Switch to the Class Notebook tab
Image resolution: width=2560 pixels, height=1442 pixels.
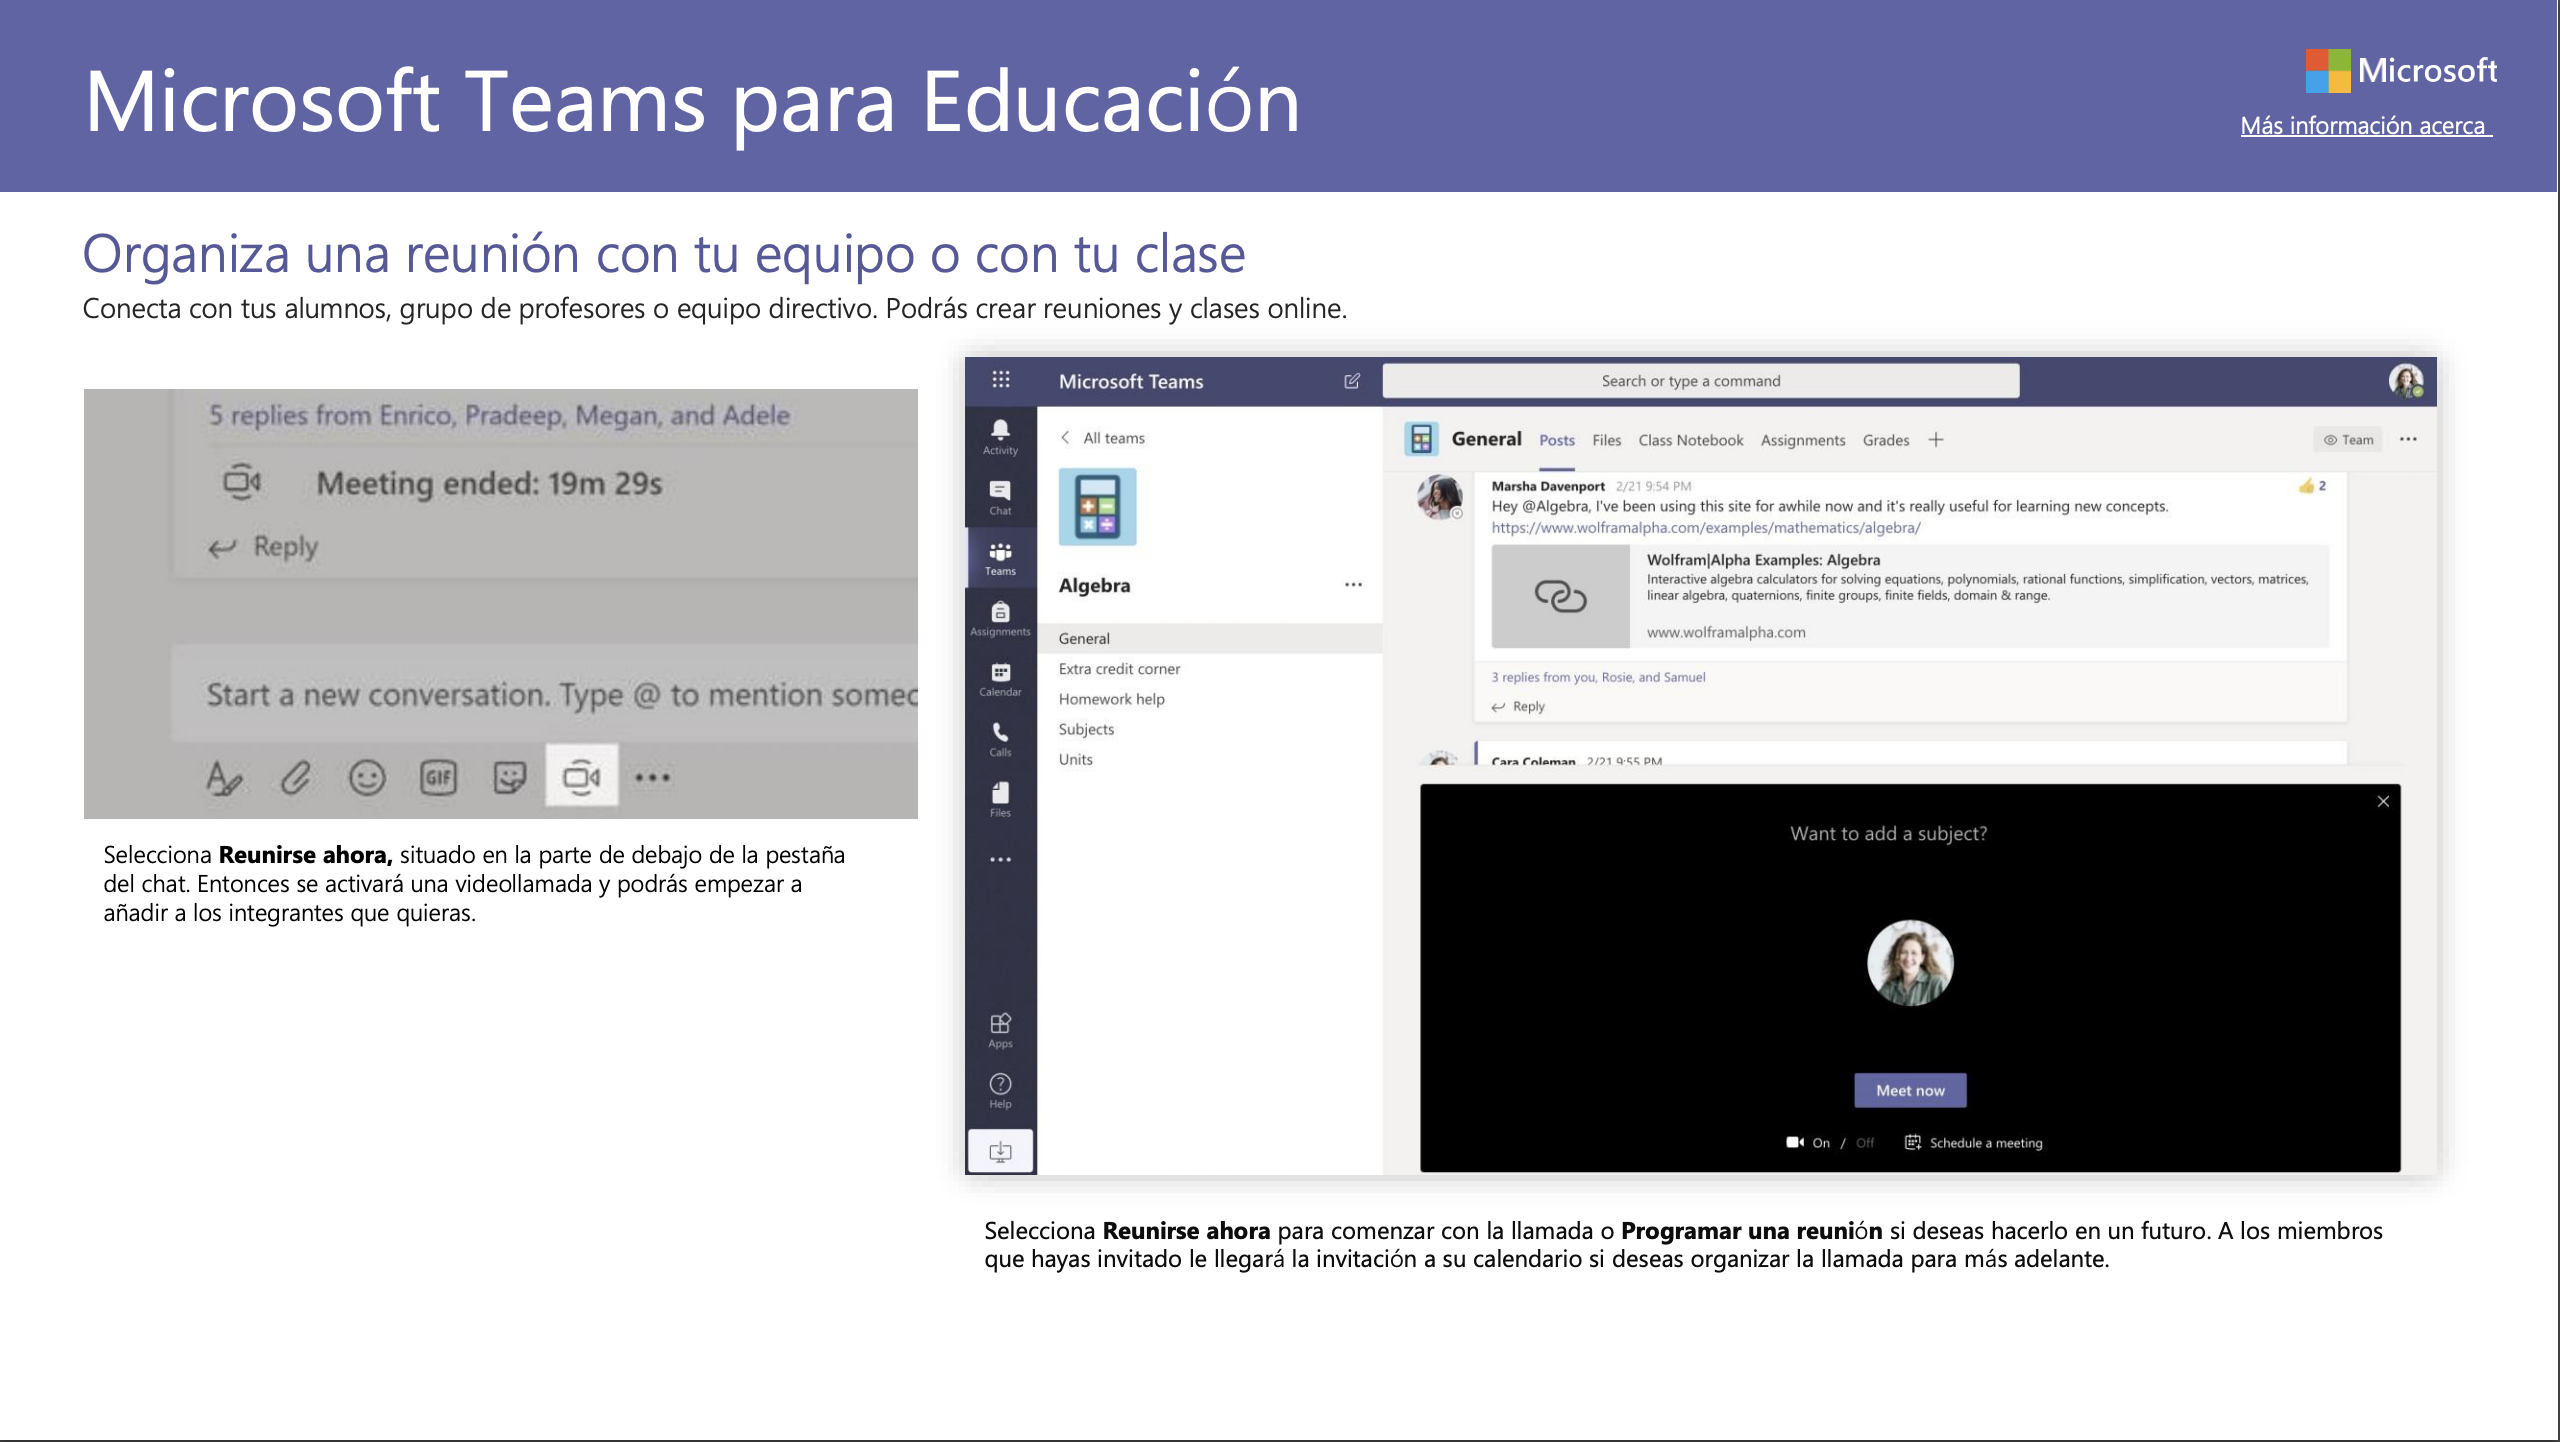tap(1690, 440)
